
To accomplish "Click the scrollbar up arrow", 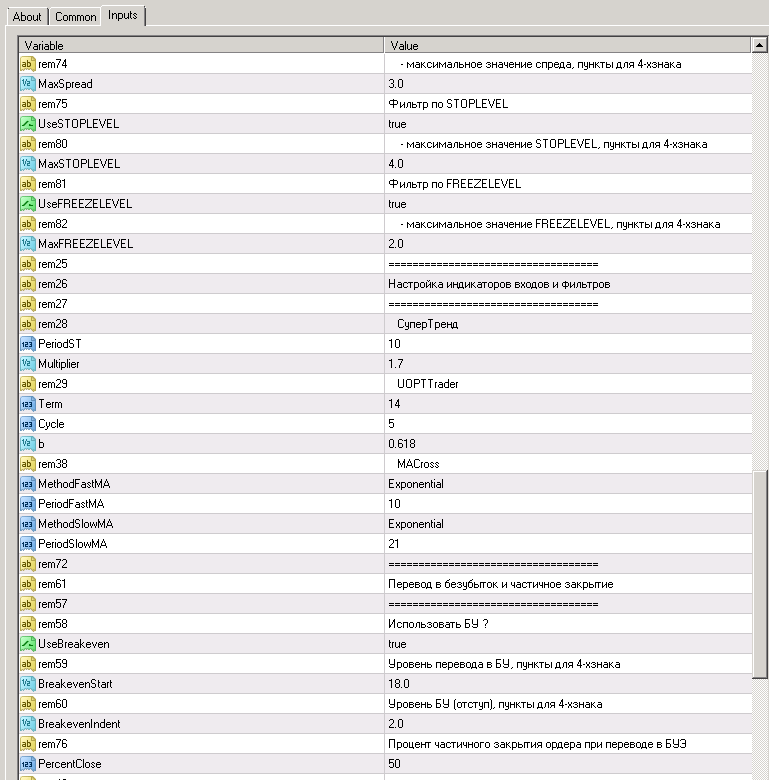I will tap(759, 45).
